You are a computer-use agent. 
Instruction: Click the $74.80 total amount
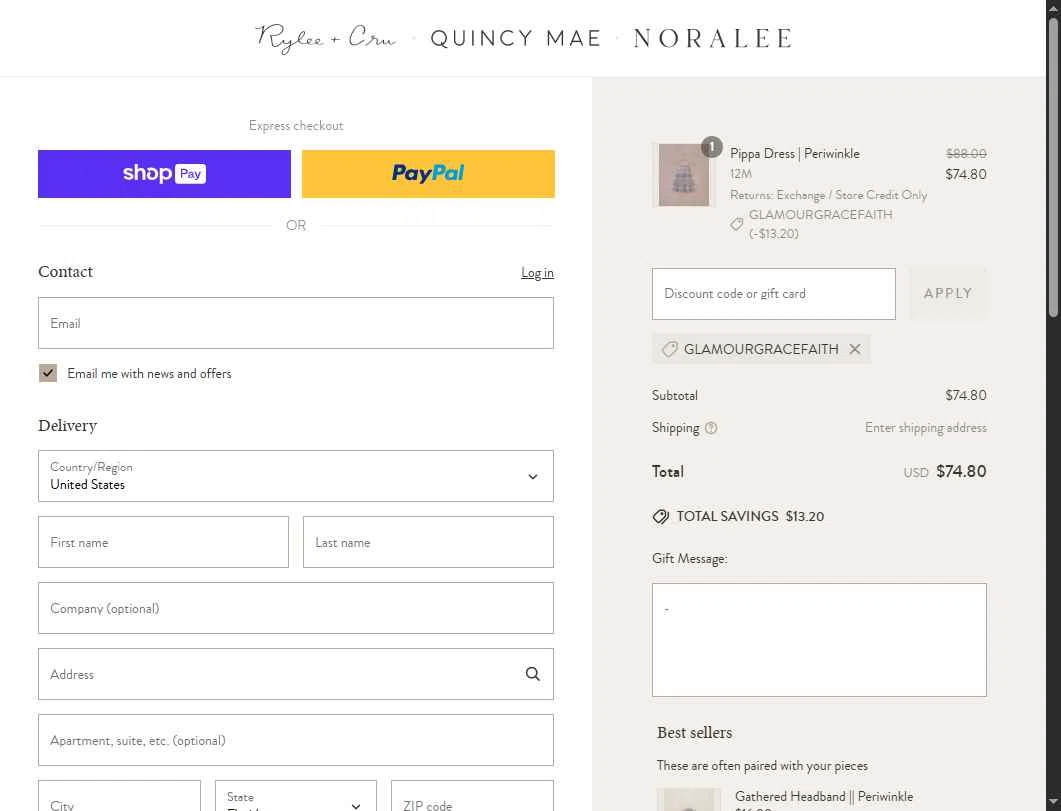961,471
